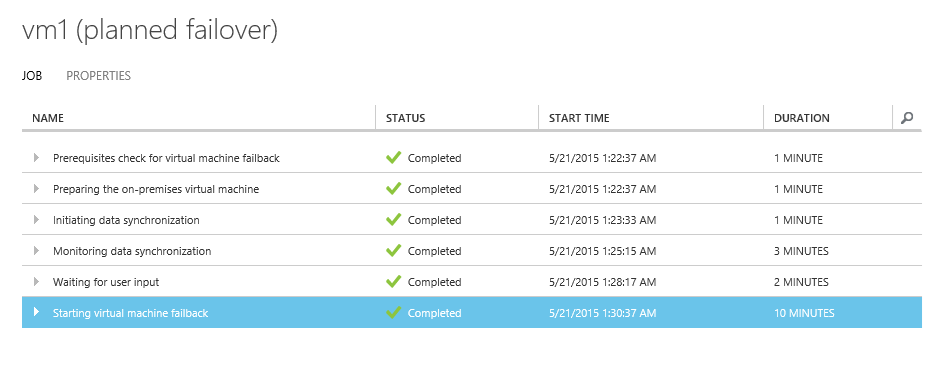The width and height of the screenshot is (942, 380).
Task: Sort by the DURATION column header
Action: tap(802, 118)
